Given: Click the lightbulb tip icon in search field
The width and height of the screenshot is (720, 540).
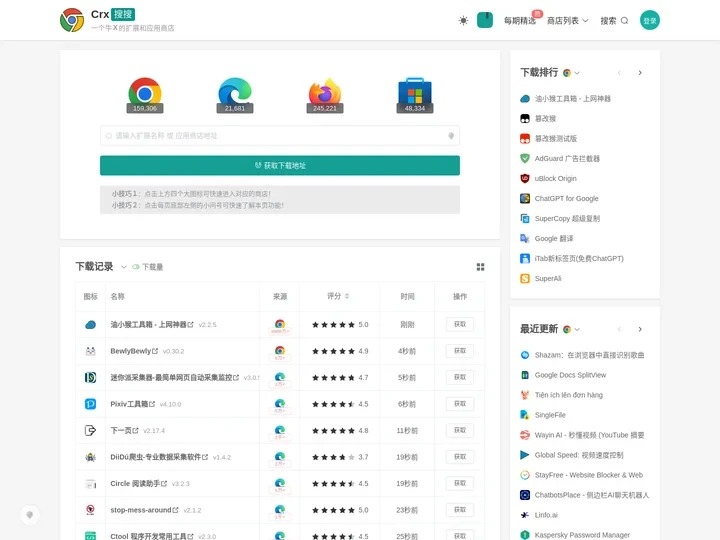Looking at the screenshot, I should (x=451, y=136).
